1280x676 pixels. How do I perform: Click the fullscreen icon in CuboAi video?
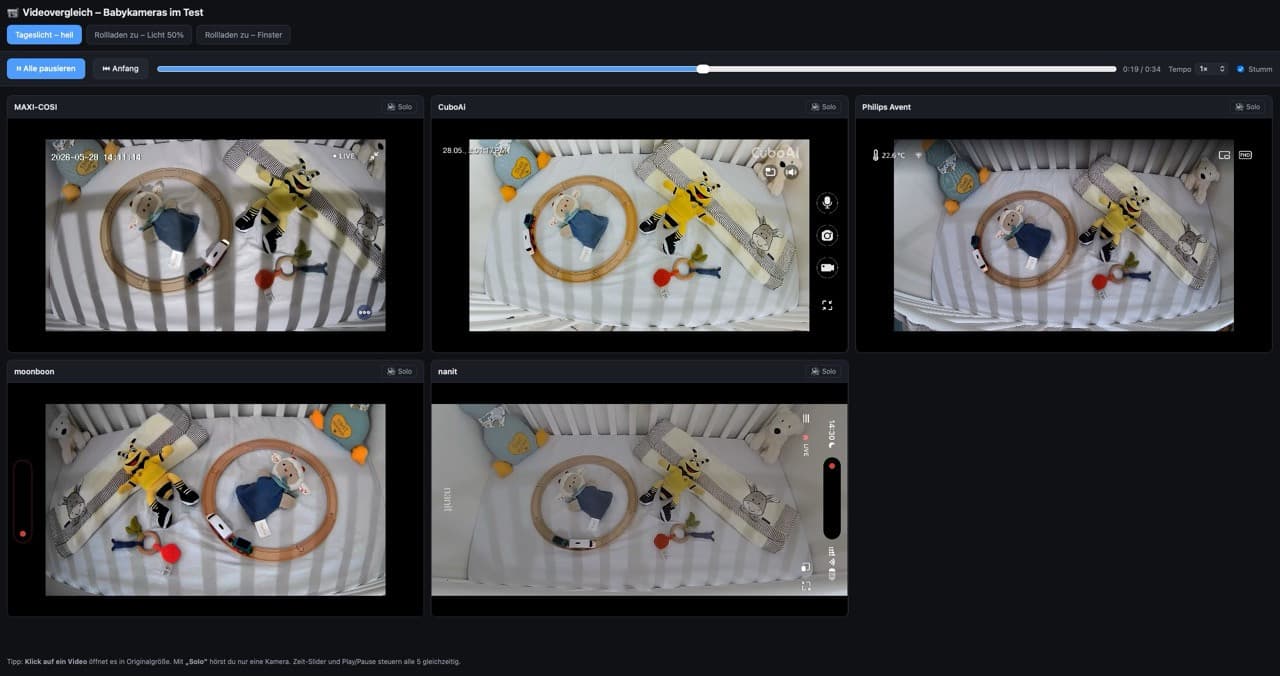point(827,305)
